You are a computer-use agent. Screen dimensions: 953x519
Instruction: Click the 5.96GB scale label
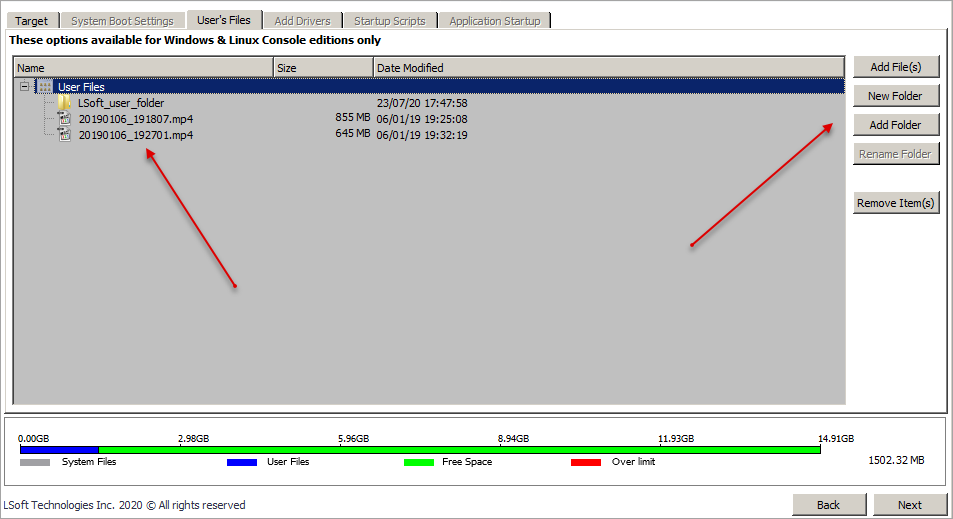(x=354, y=438)
